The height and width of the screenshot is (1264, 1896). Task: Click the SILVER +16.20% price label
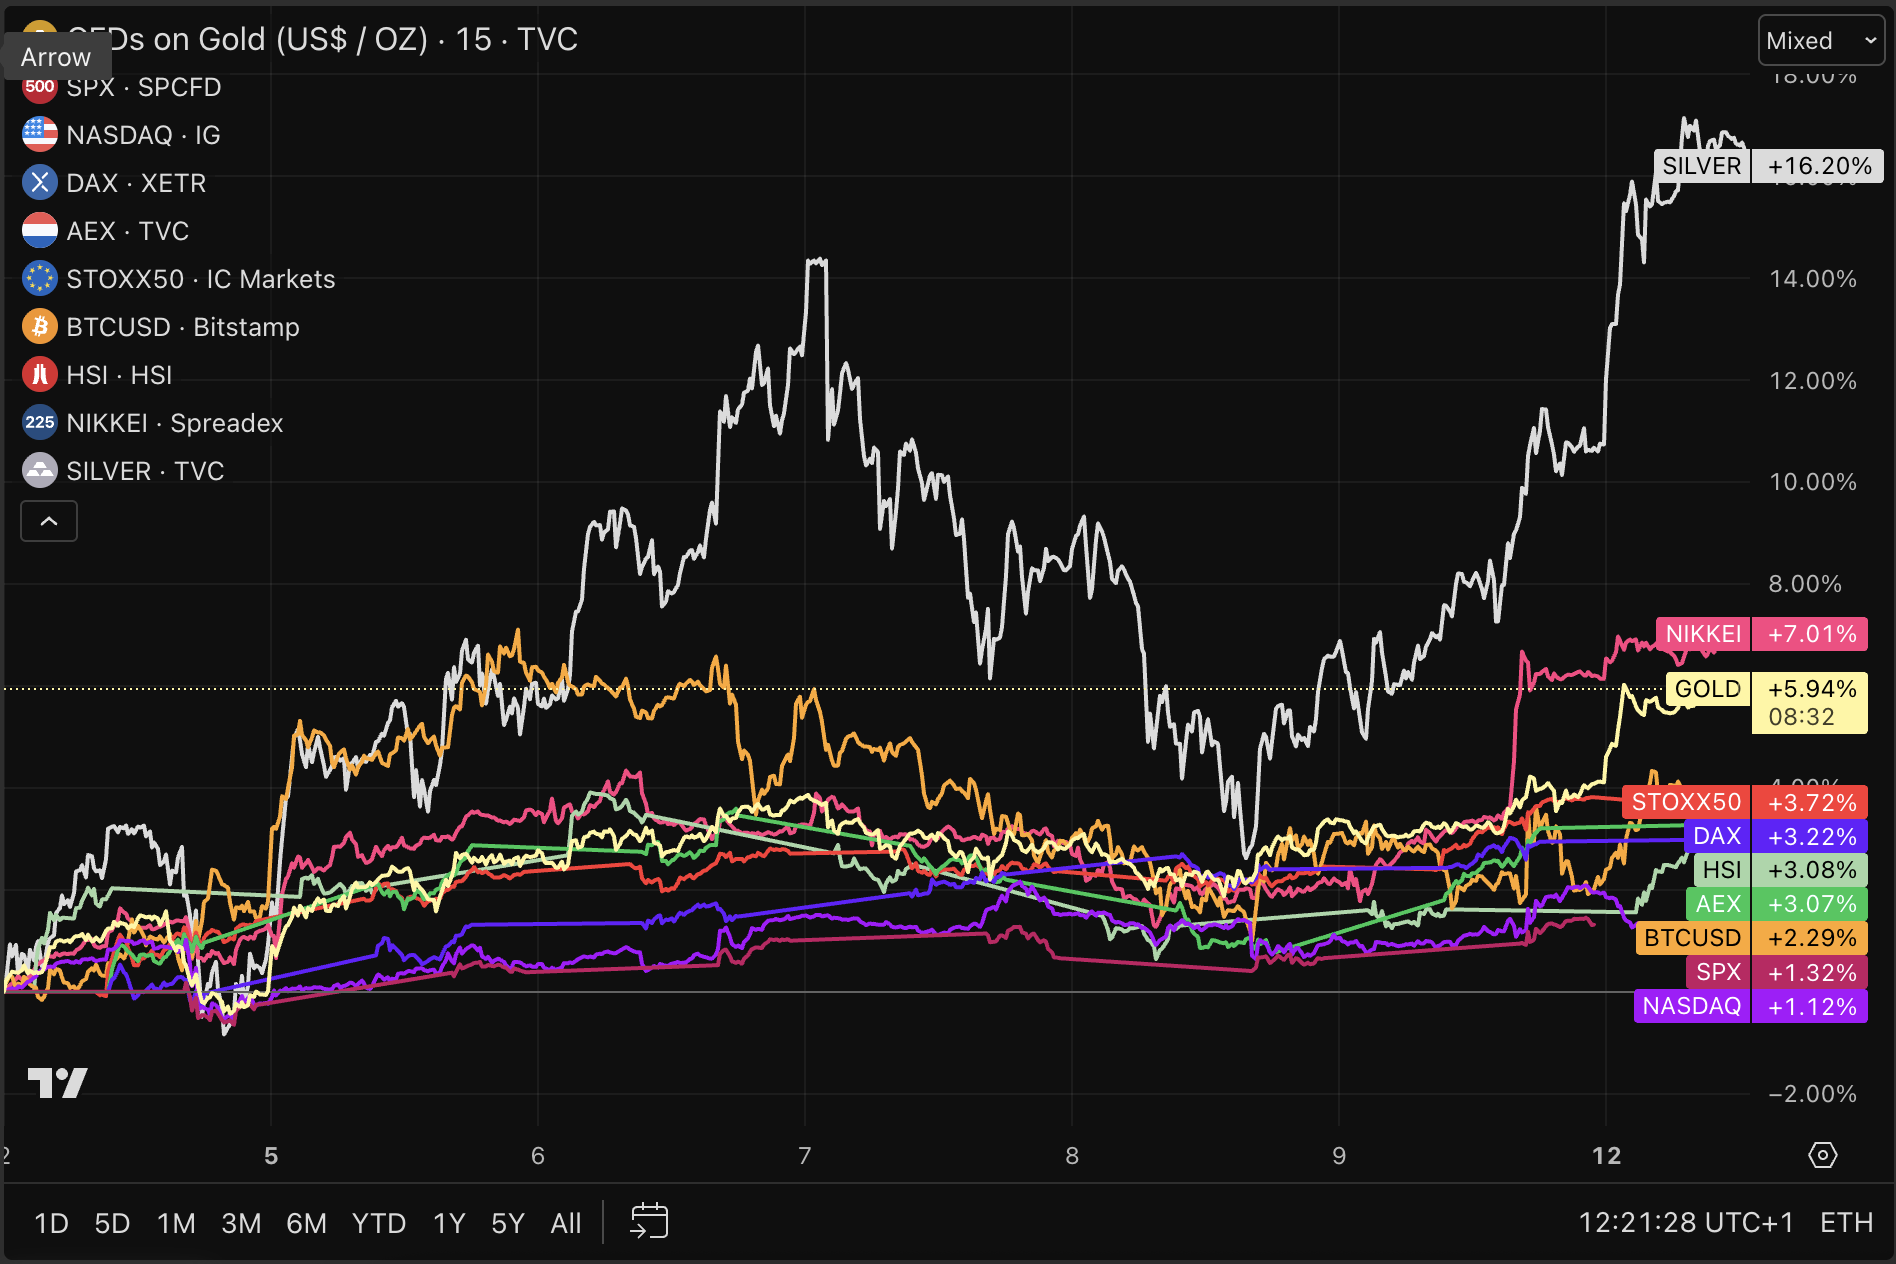[1768, 166]
